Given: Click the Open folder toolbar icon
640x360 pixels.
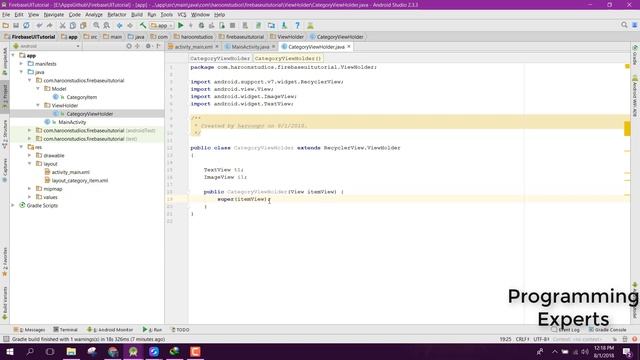Looking at the screenshot, I should 6,25.
